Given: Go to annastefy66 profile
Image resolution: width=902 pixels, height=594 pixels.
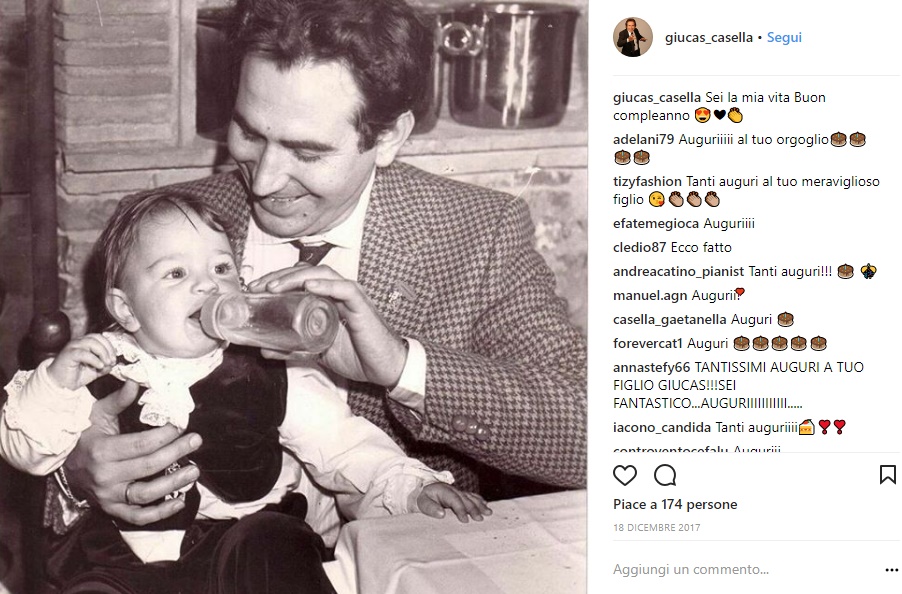Looking at the screenshot, I should (x=651, y=367).
